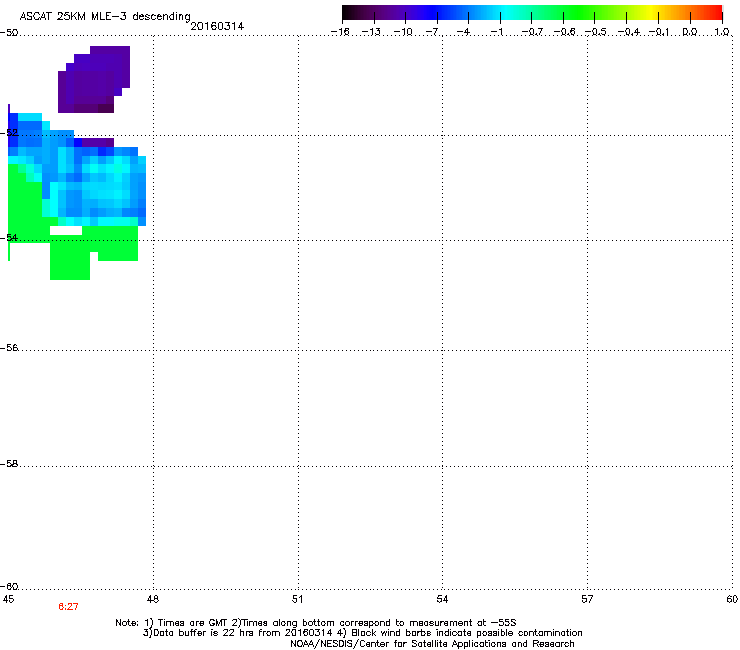Click the longitude label 48
Image resolution: width=740 pixels, height=650 pixels.
153,599
